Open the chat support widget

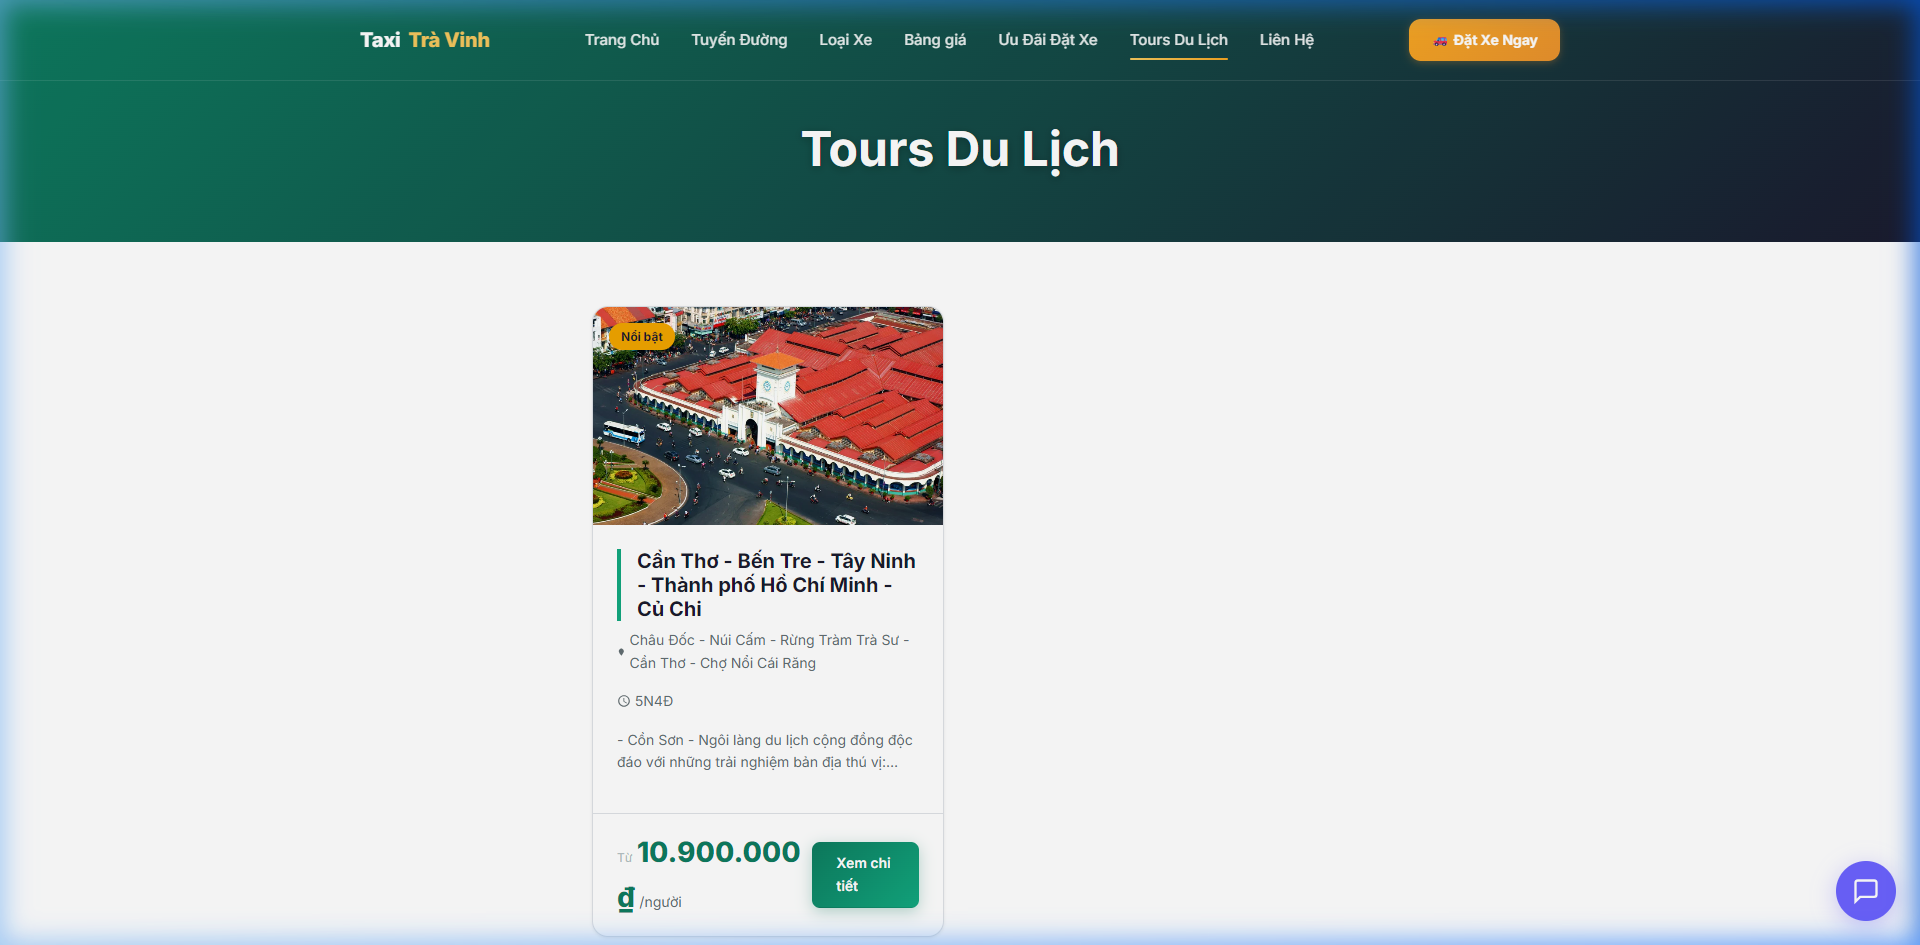pyautogui.click(x=1865, y=890)
